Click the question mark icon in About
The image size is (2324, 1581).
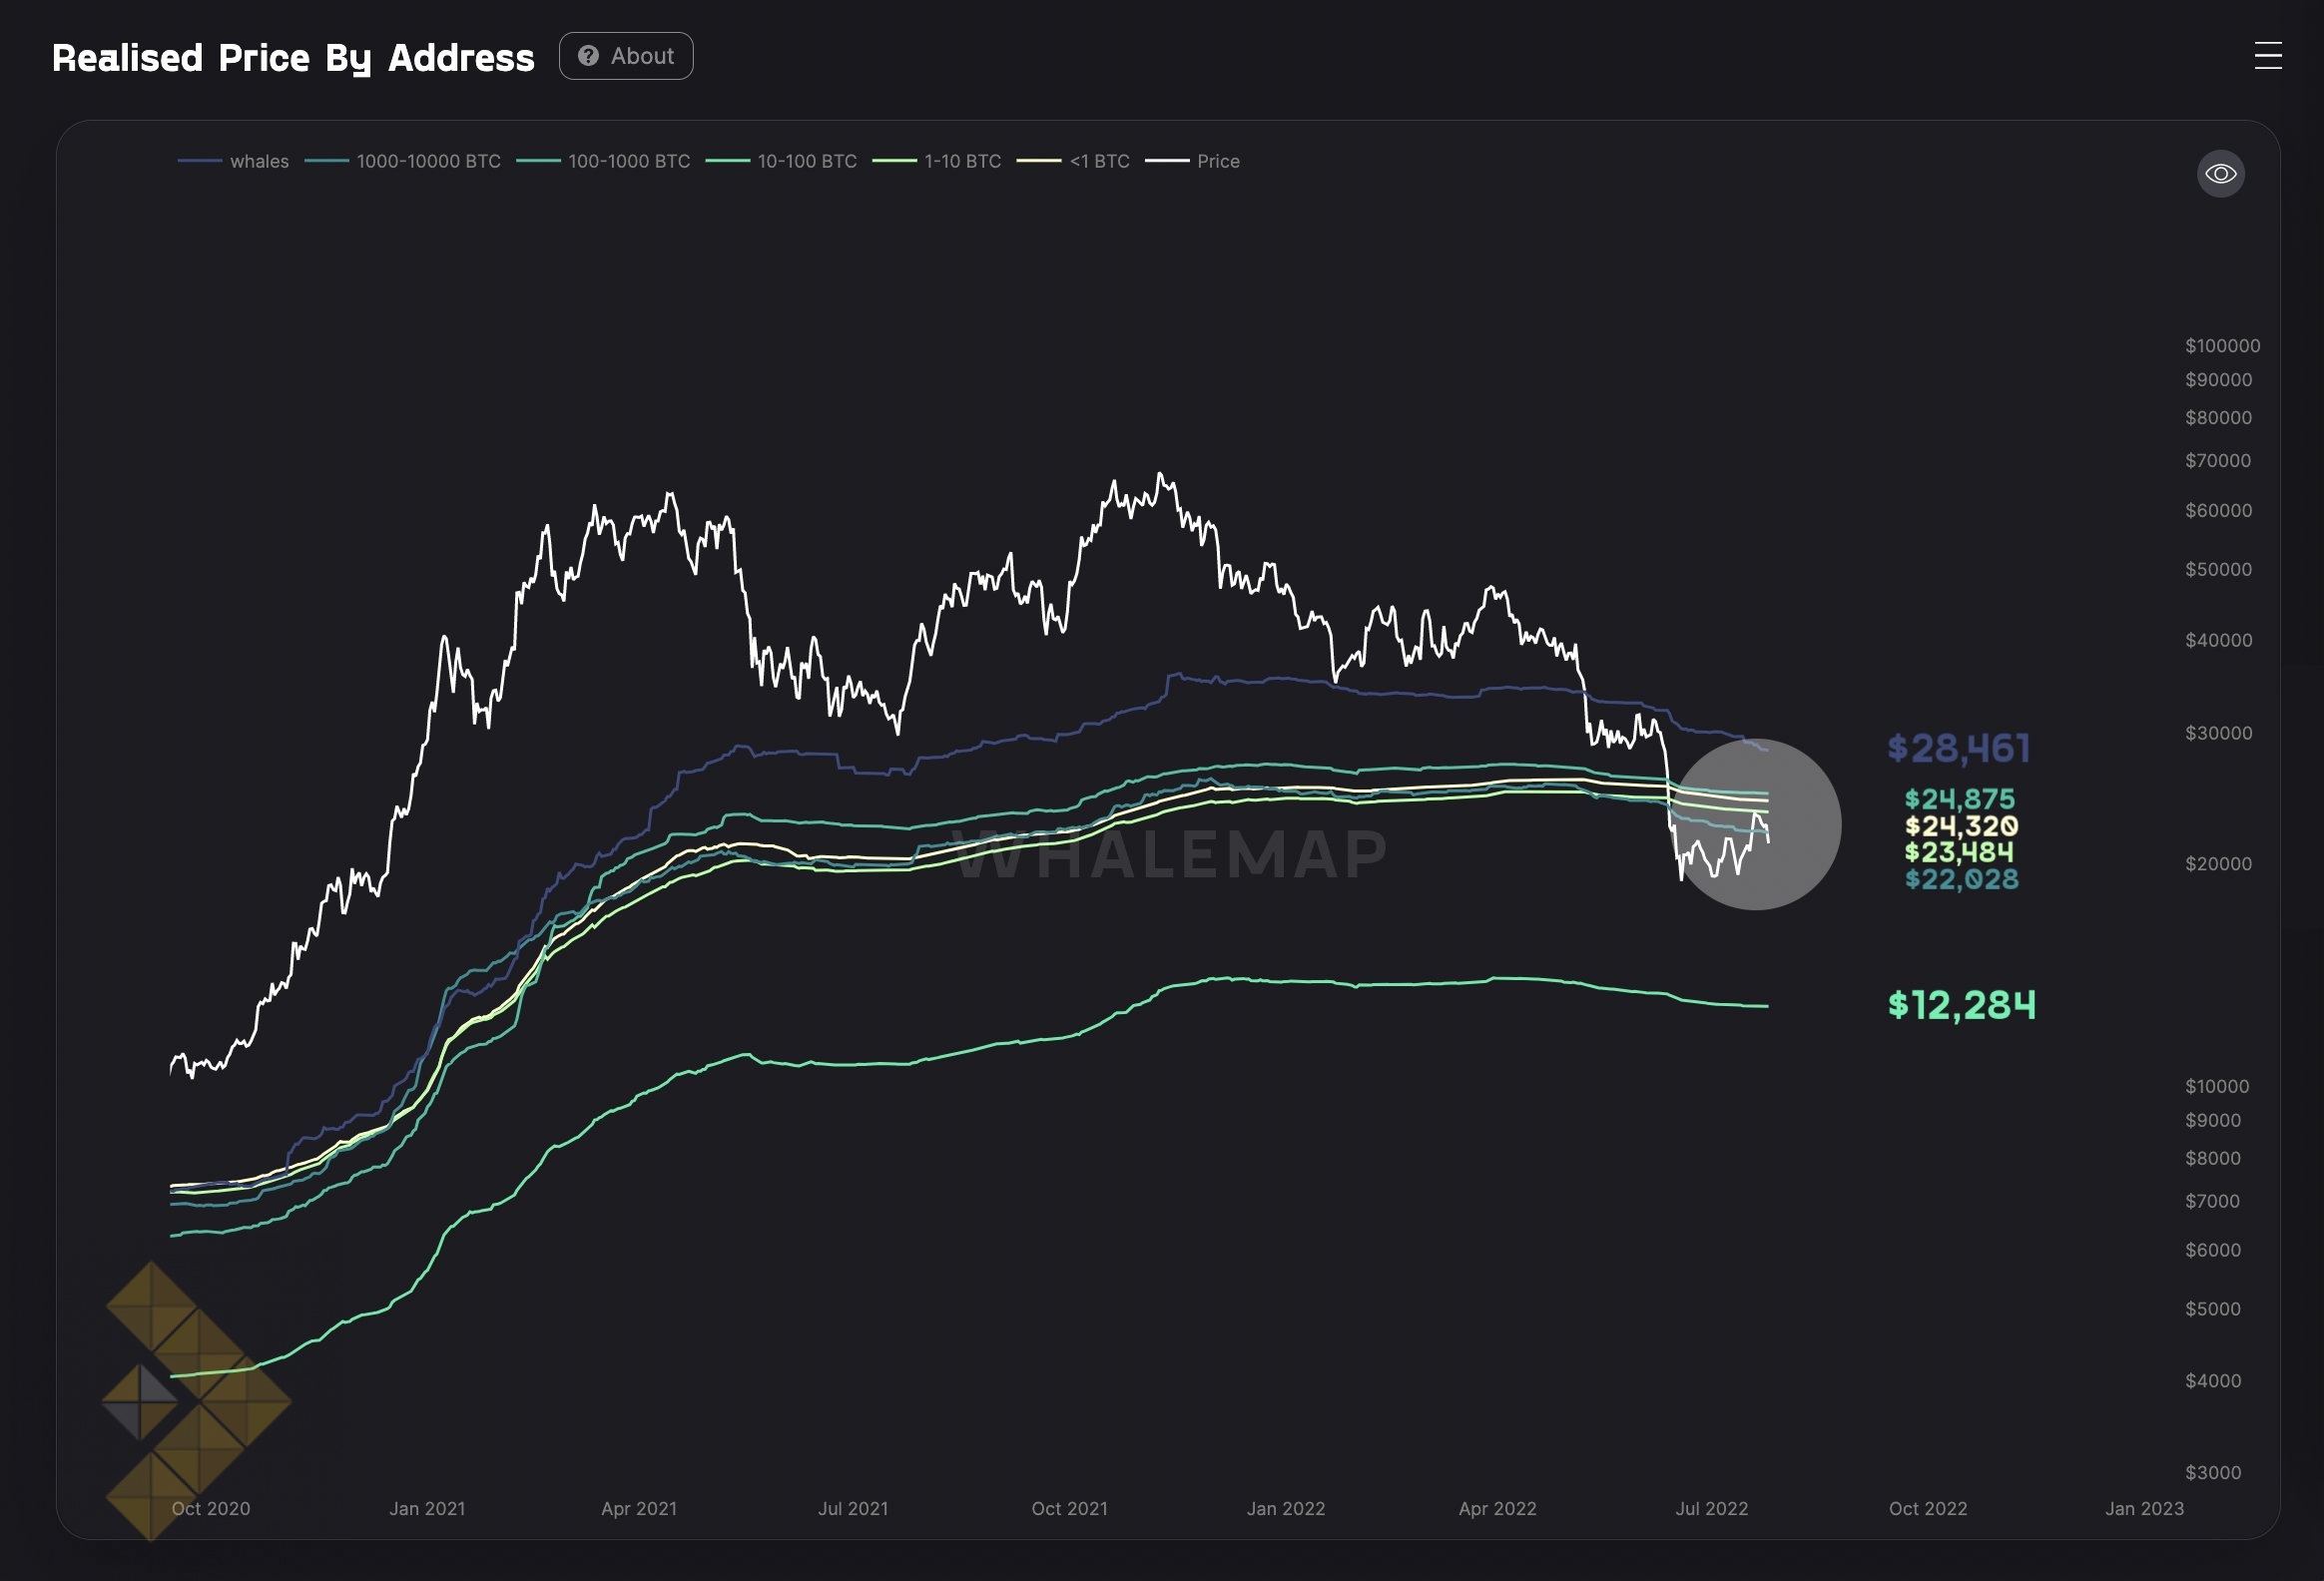click(589, 56)
